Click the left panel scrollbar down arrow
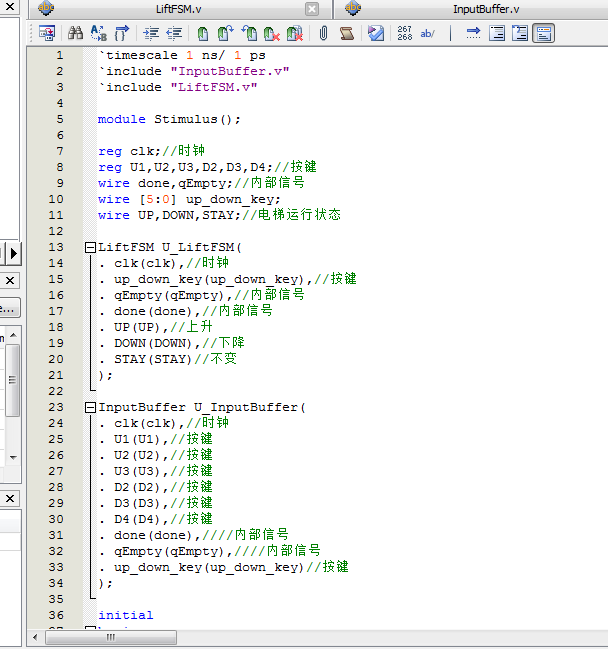 point(13,457)
